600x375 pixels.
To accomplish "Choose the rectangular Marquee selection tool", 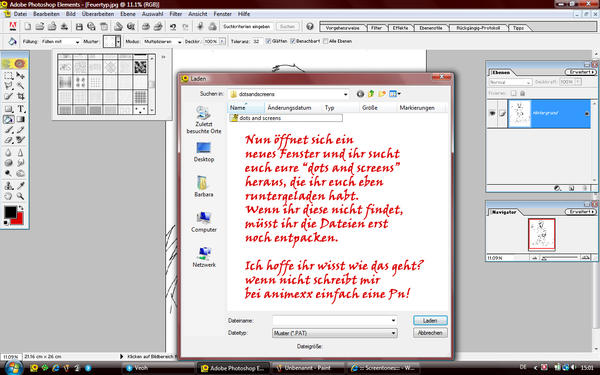I will (x=8, y=75).
